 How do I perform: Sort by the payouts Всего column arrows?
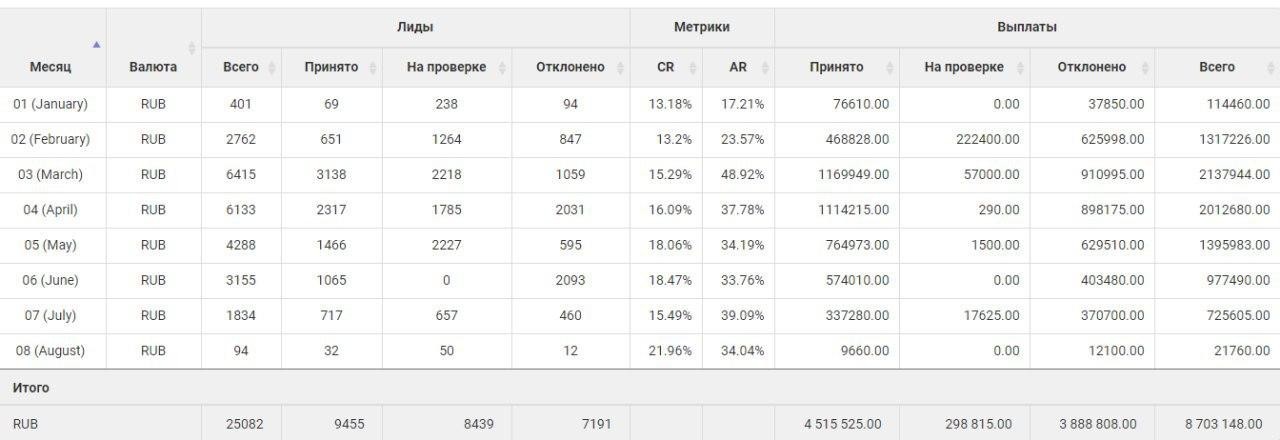point(1270,67)
